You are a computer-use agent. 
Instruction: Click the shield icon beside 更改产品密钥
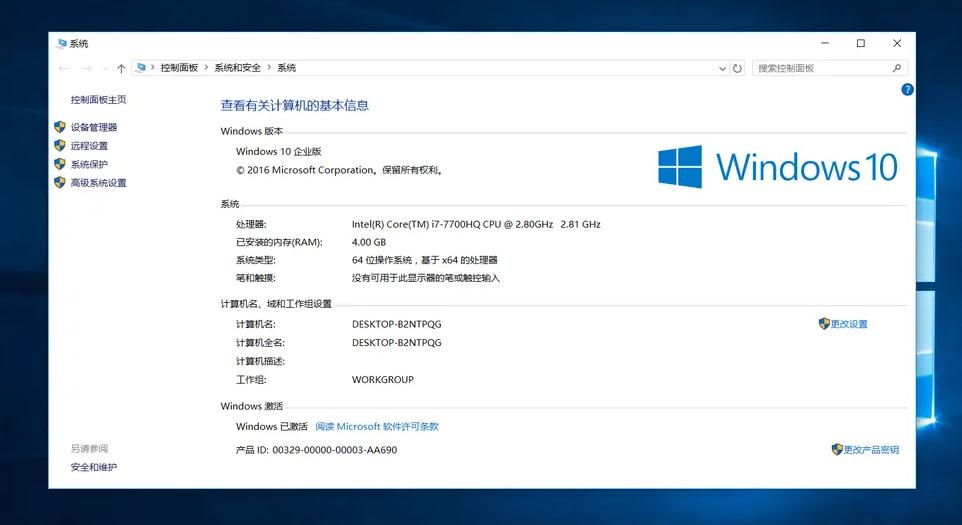[837, 449]
